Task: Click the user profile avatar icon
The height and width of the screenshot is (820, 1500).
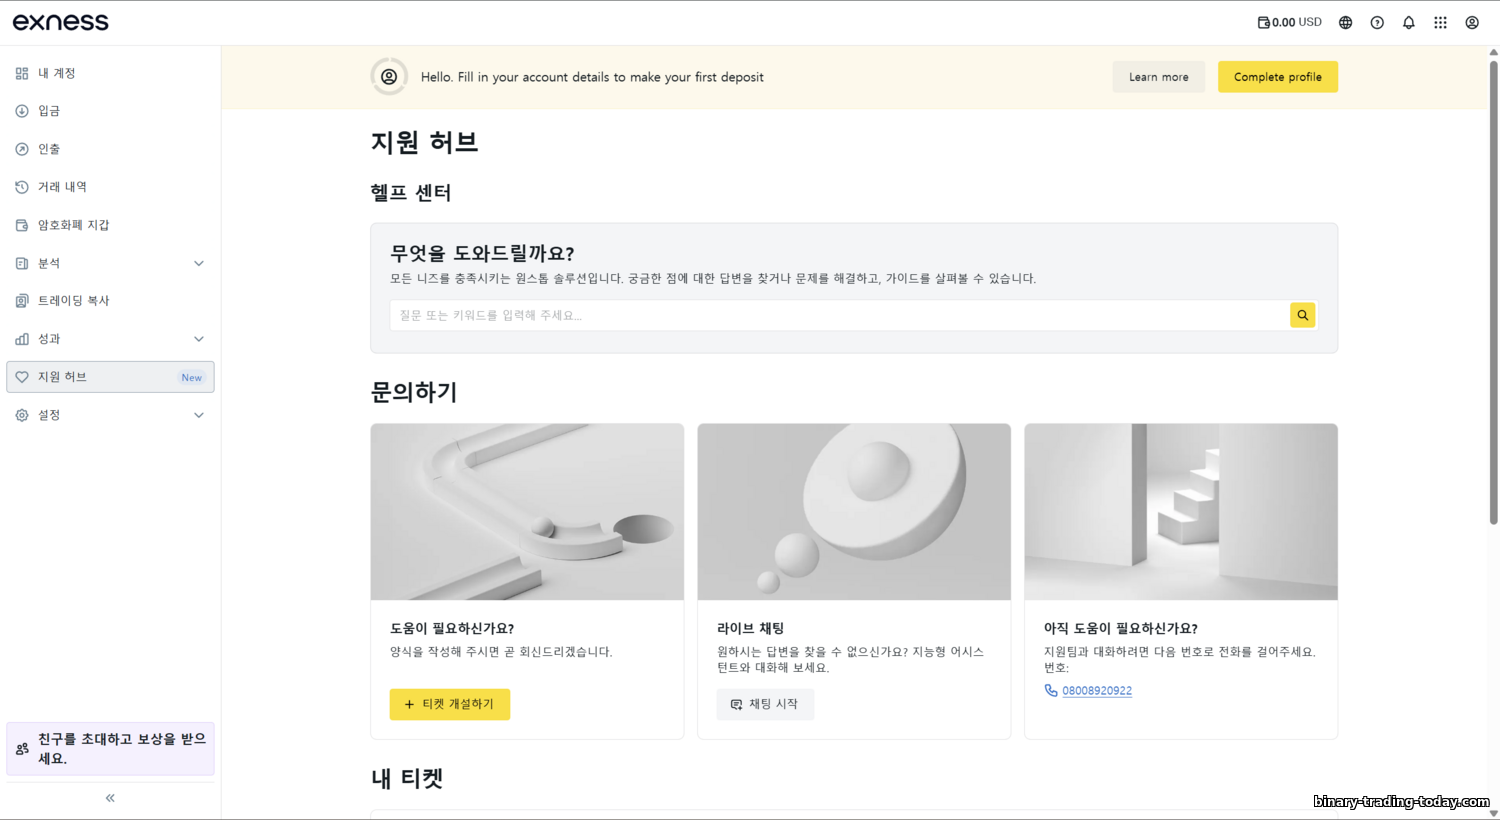Action: point(1472,22)
